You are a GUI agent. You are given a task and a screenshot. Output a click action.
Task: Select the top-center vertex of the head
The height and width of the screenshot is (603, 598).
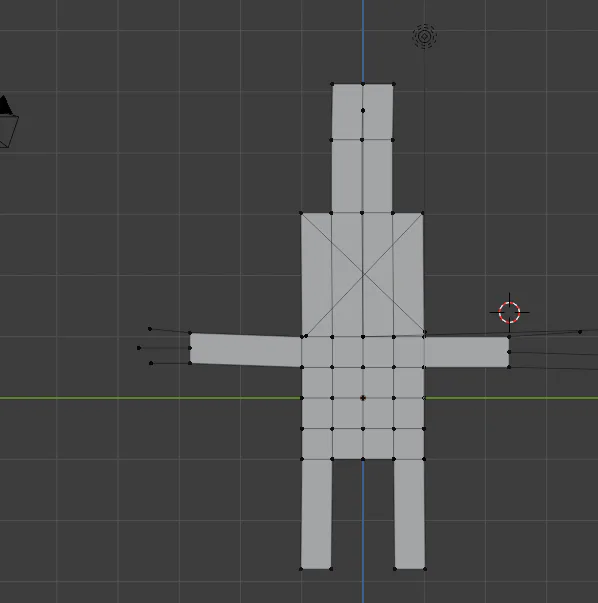coord(363,84)
